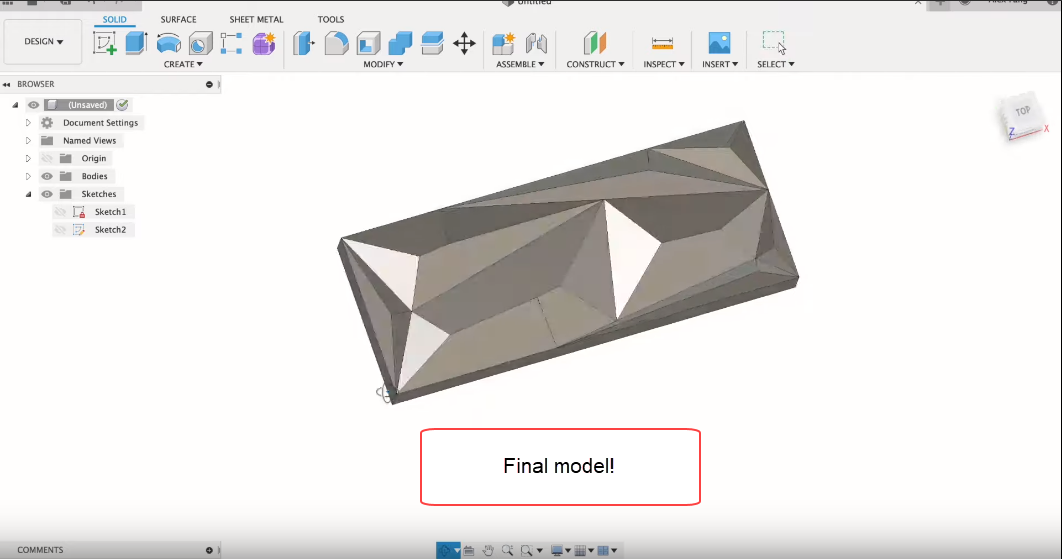Click the Orbit navigation tool
The width and height of the screenshot is (1062, 559).
444,550
